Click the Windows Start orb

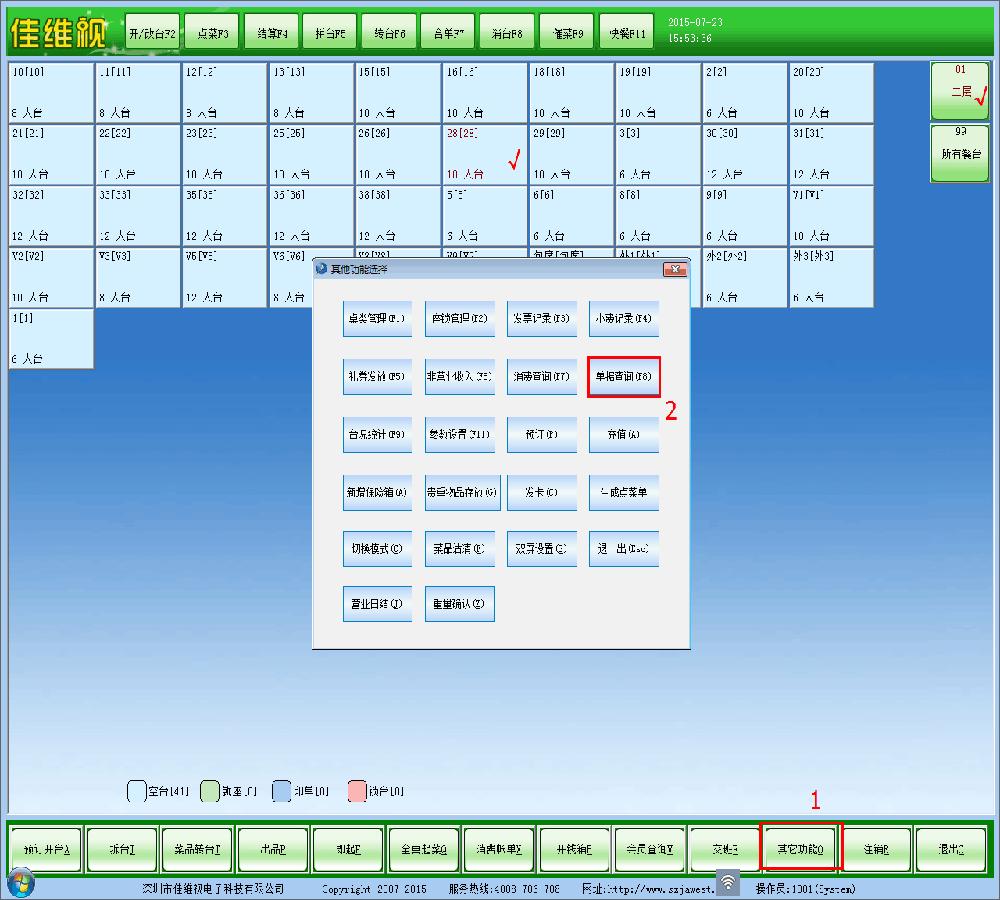click(20, 883)
